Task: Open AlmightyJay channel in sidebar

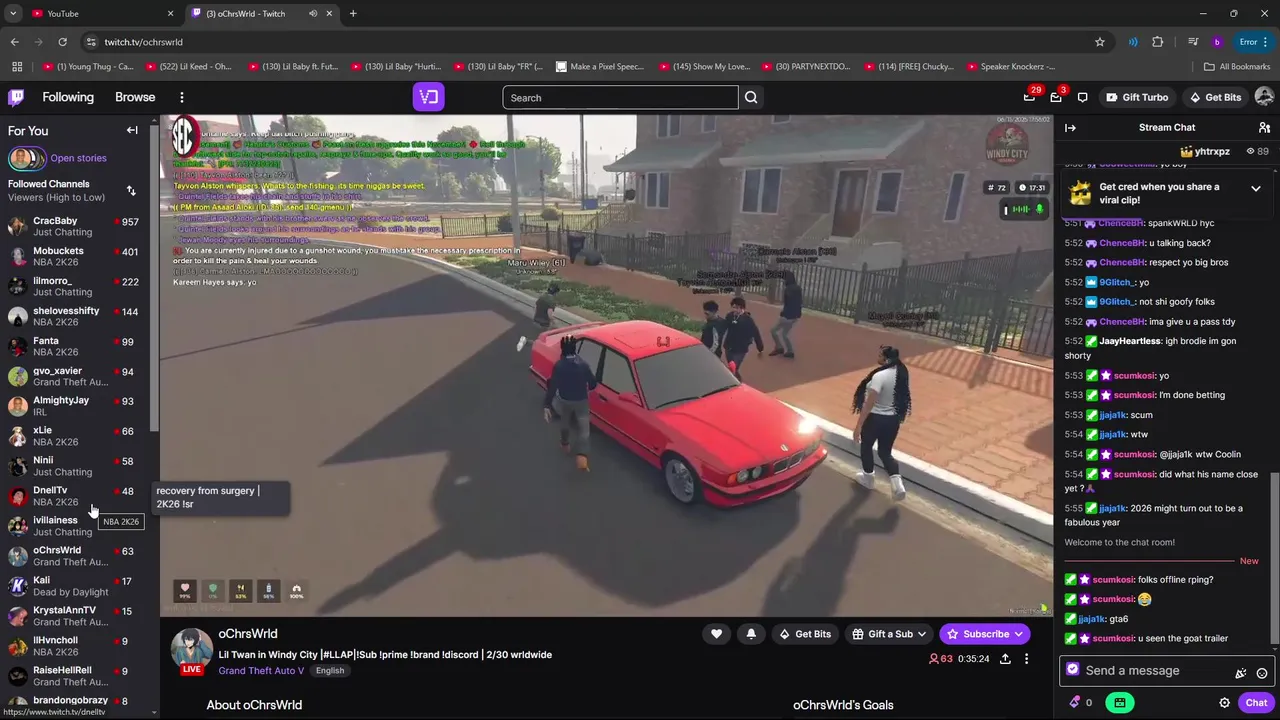Action: 76,406
